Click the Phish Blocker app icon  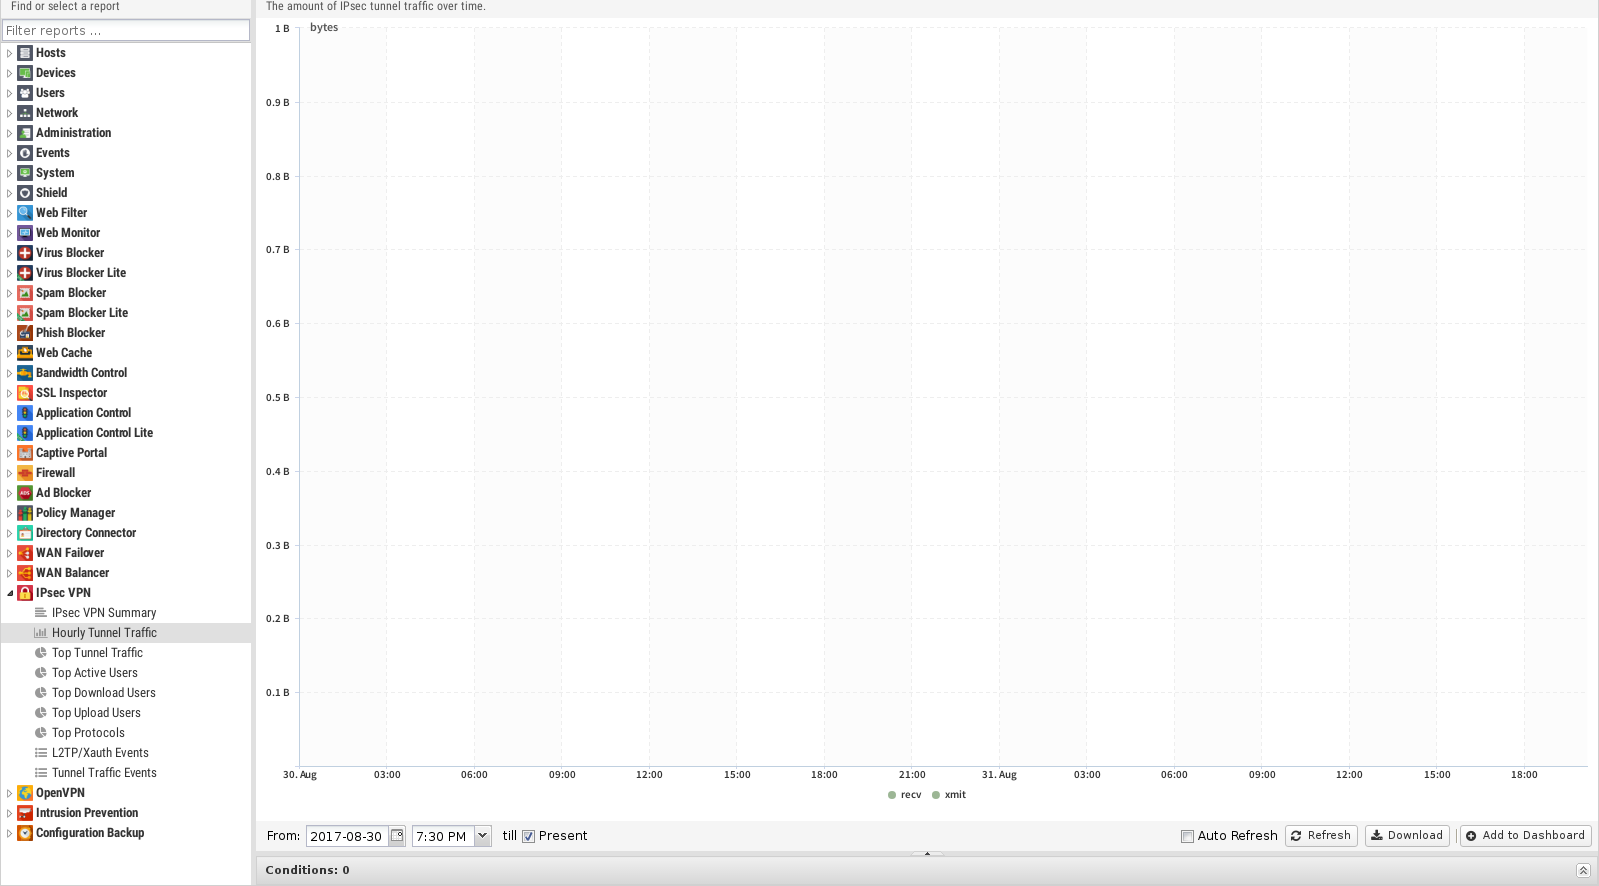(x=25, y=333)
